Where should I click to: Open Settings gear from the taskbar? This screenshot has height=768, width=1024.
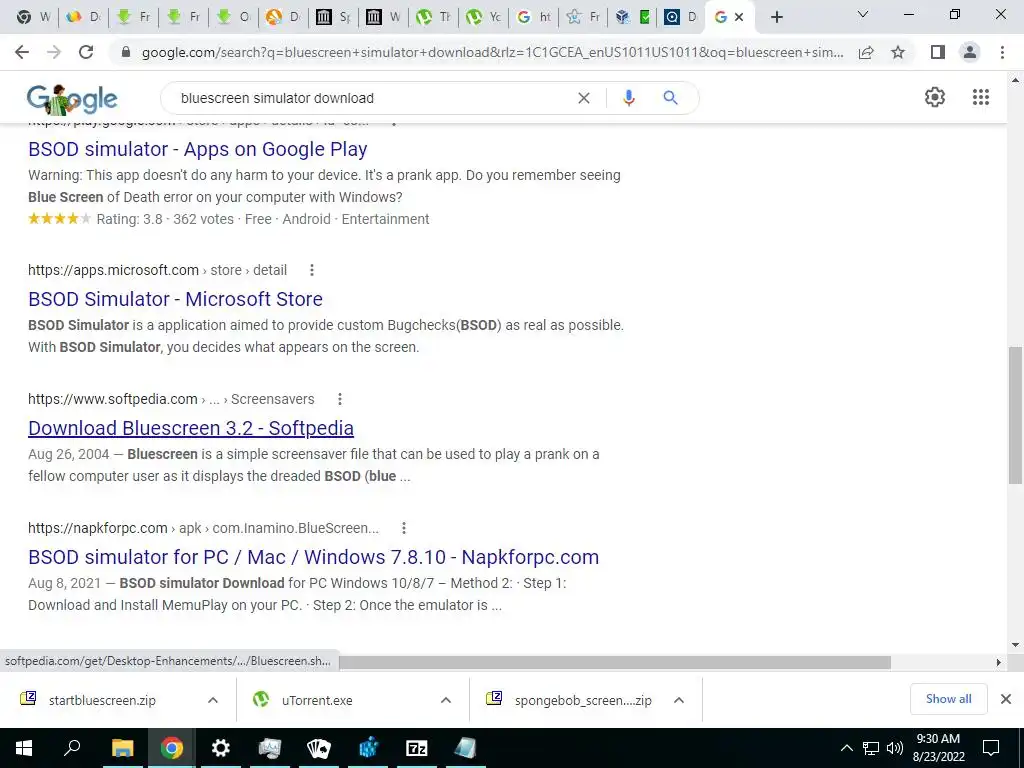pos(221,748)
